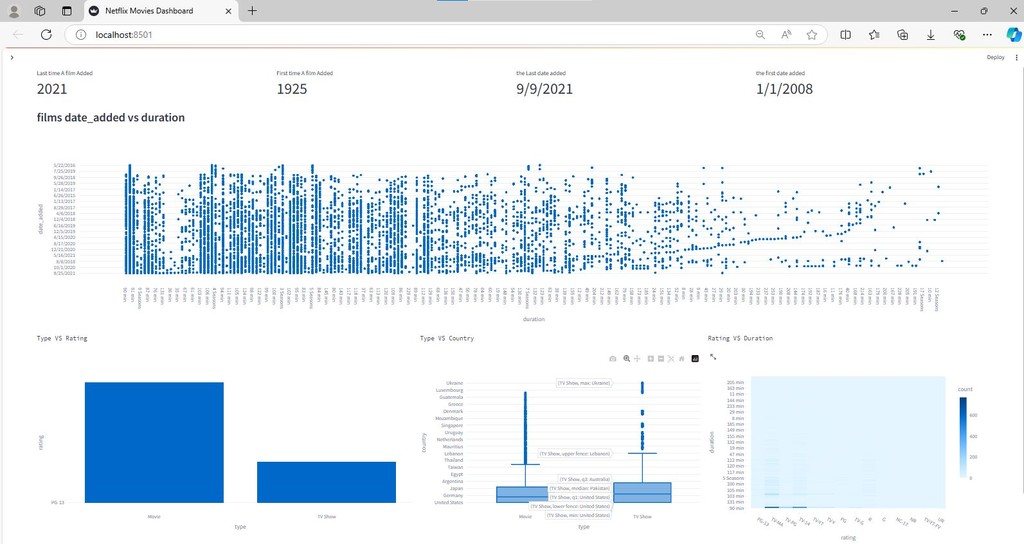Image resolution: width=1024 pixels, height=544 pixels.
Task: Open fullscreen view of Type VS Country chart
Action: click(x=713, y=357)
